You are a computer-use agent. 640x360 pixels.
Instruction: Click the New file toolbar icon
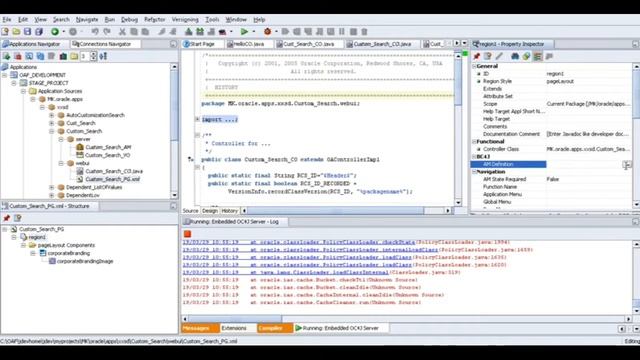point(5,31)
